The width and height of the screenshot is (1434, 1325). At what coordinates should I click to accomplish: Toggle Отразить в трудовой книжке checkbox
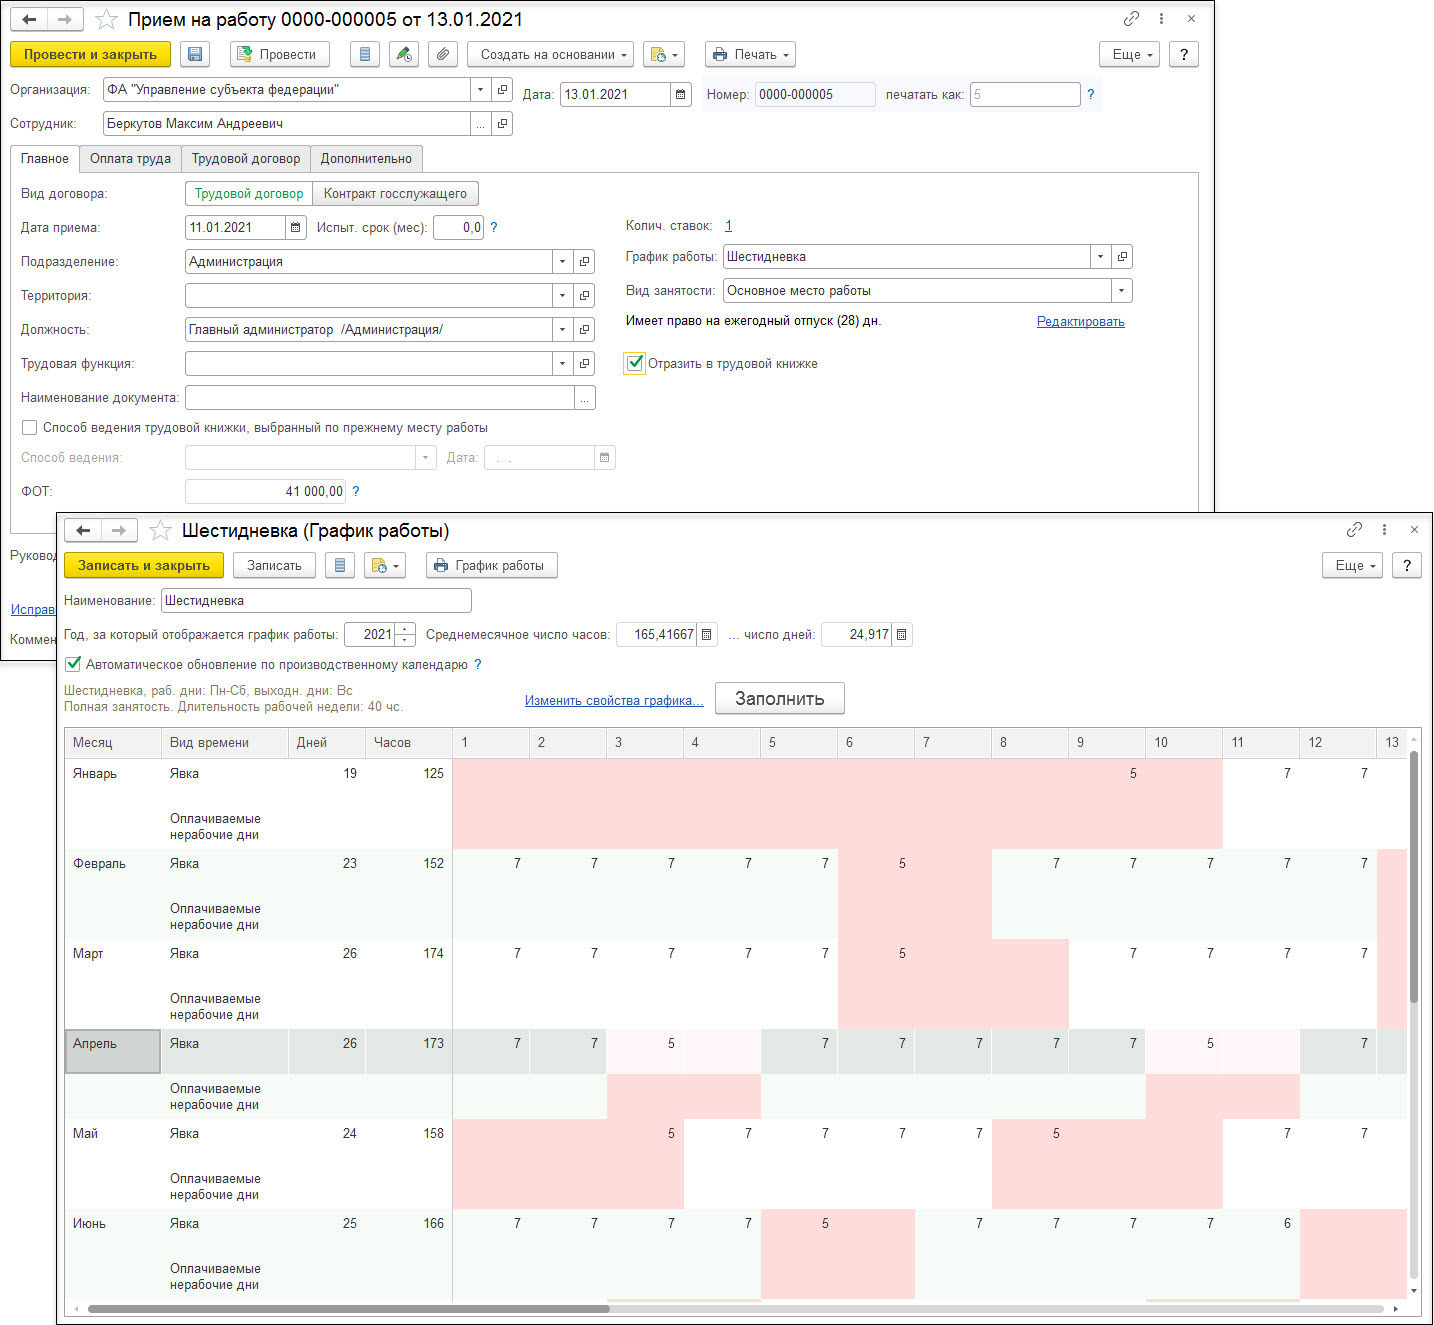click(x=635, y=363)
